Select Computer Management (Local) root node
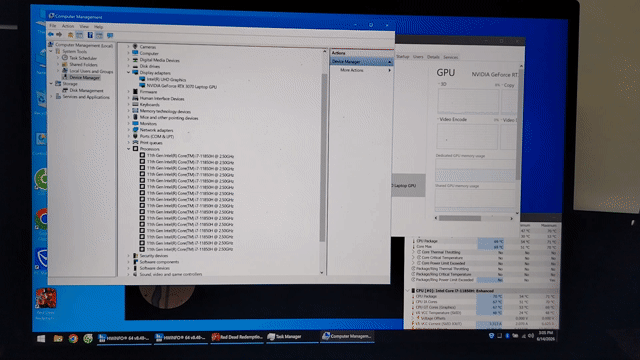This screenshot has width=640, height=360. tap(81, 45)
